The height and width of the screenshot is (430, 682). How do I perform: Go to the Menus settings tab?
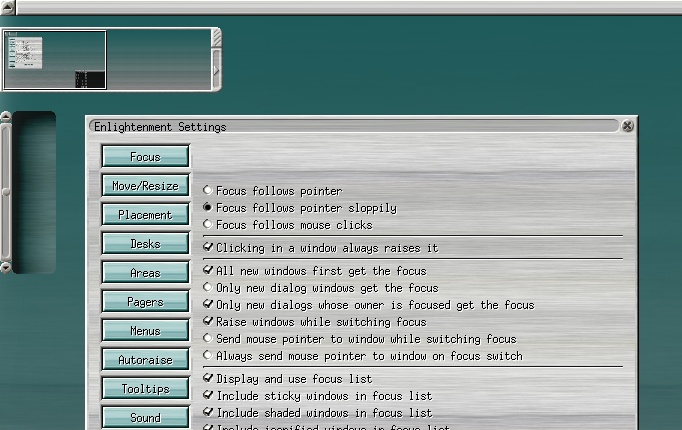145,330
